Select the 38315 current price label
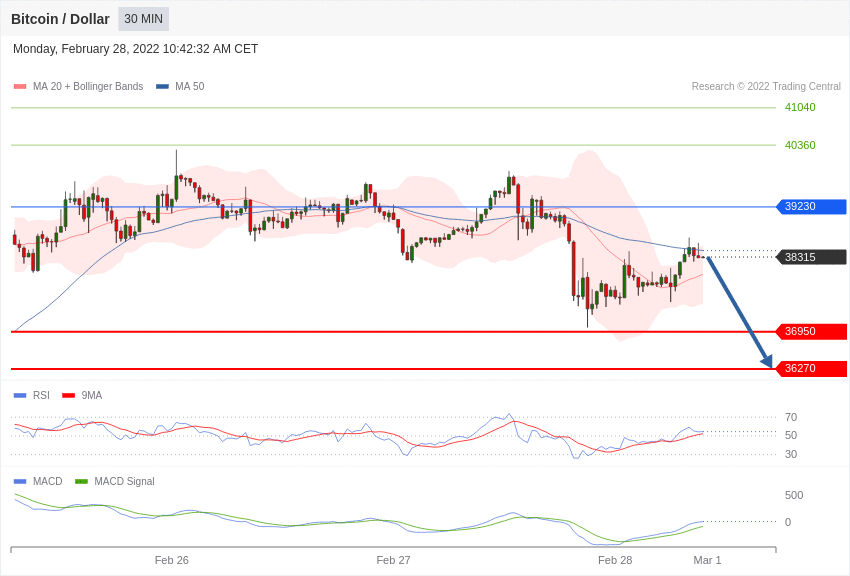Viewport: 850px width, 576px height. 811,257
